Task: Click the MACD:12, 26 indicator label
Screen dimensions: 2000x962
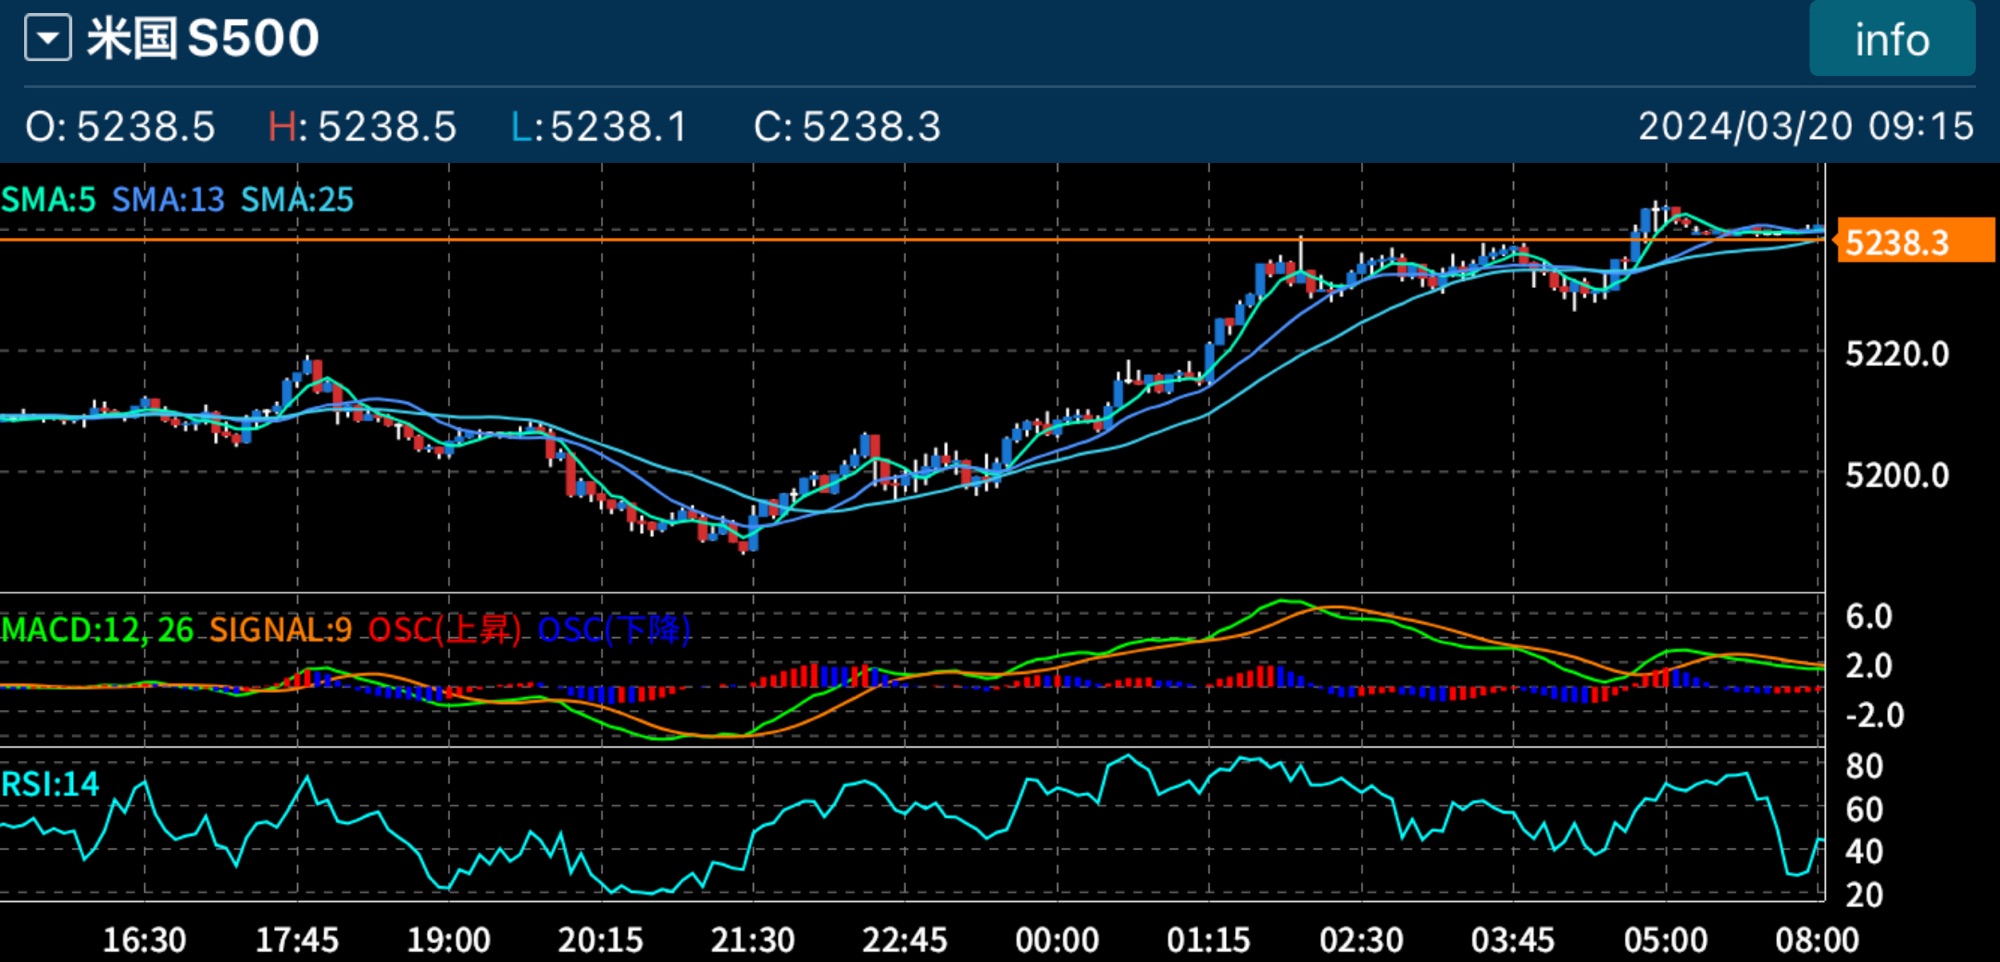Action: pos(97,630)
